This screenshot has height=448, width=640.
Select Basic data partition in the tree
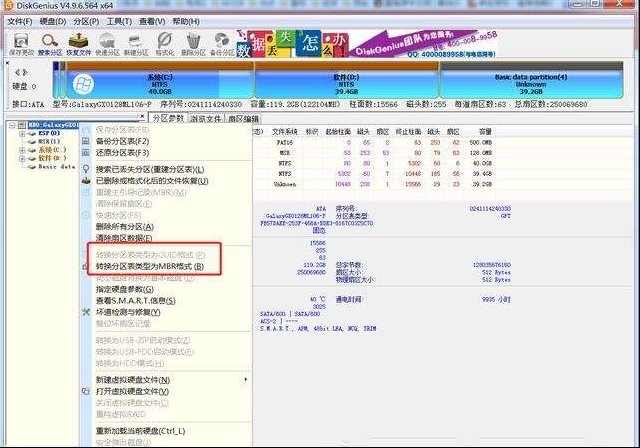click(57, 166)
